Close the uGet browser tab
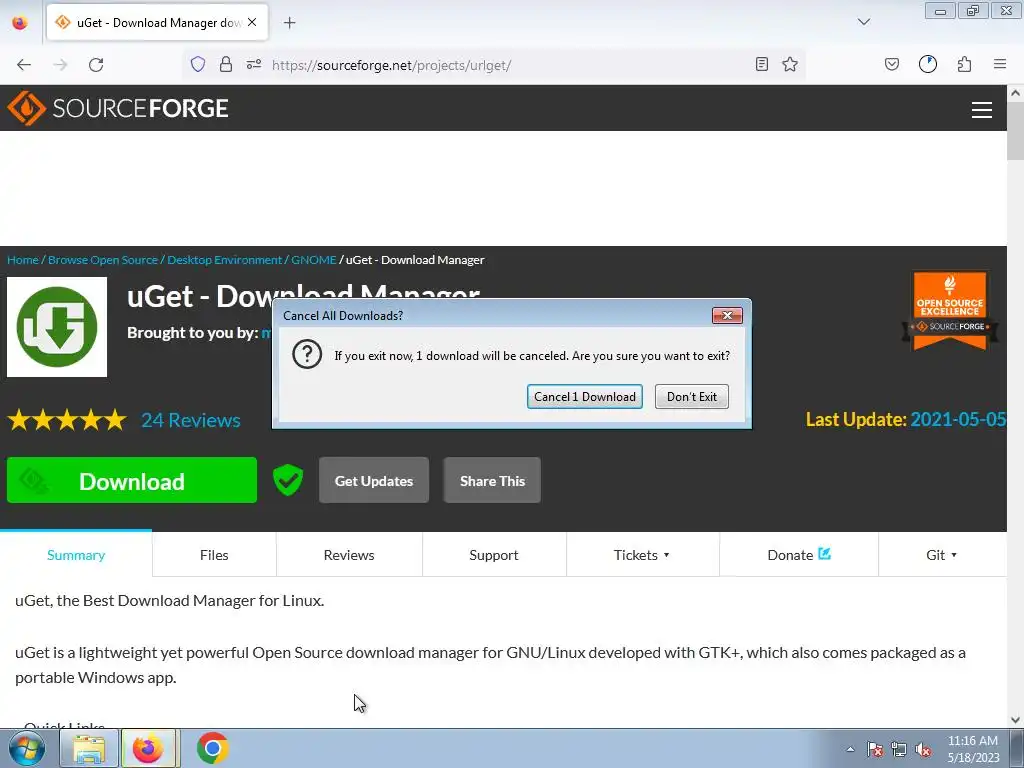 pyautogui.click(x=252, y=22)
